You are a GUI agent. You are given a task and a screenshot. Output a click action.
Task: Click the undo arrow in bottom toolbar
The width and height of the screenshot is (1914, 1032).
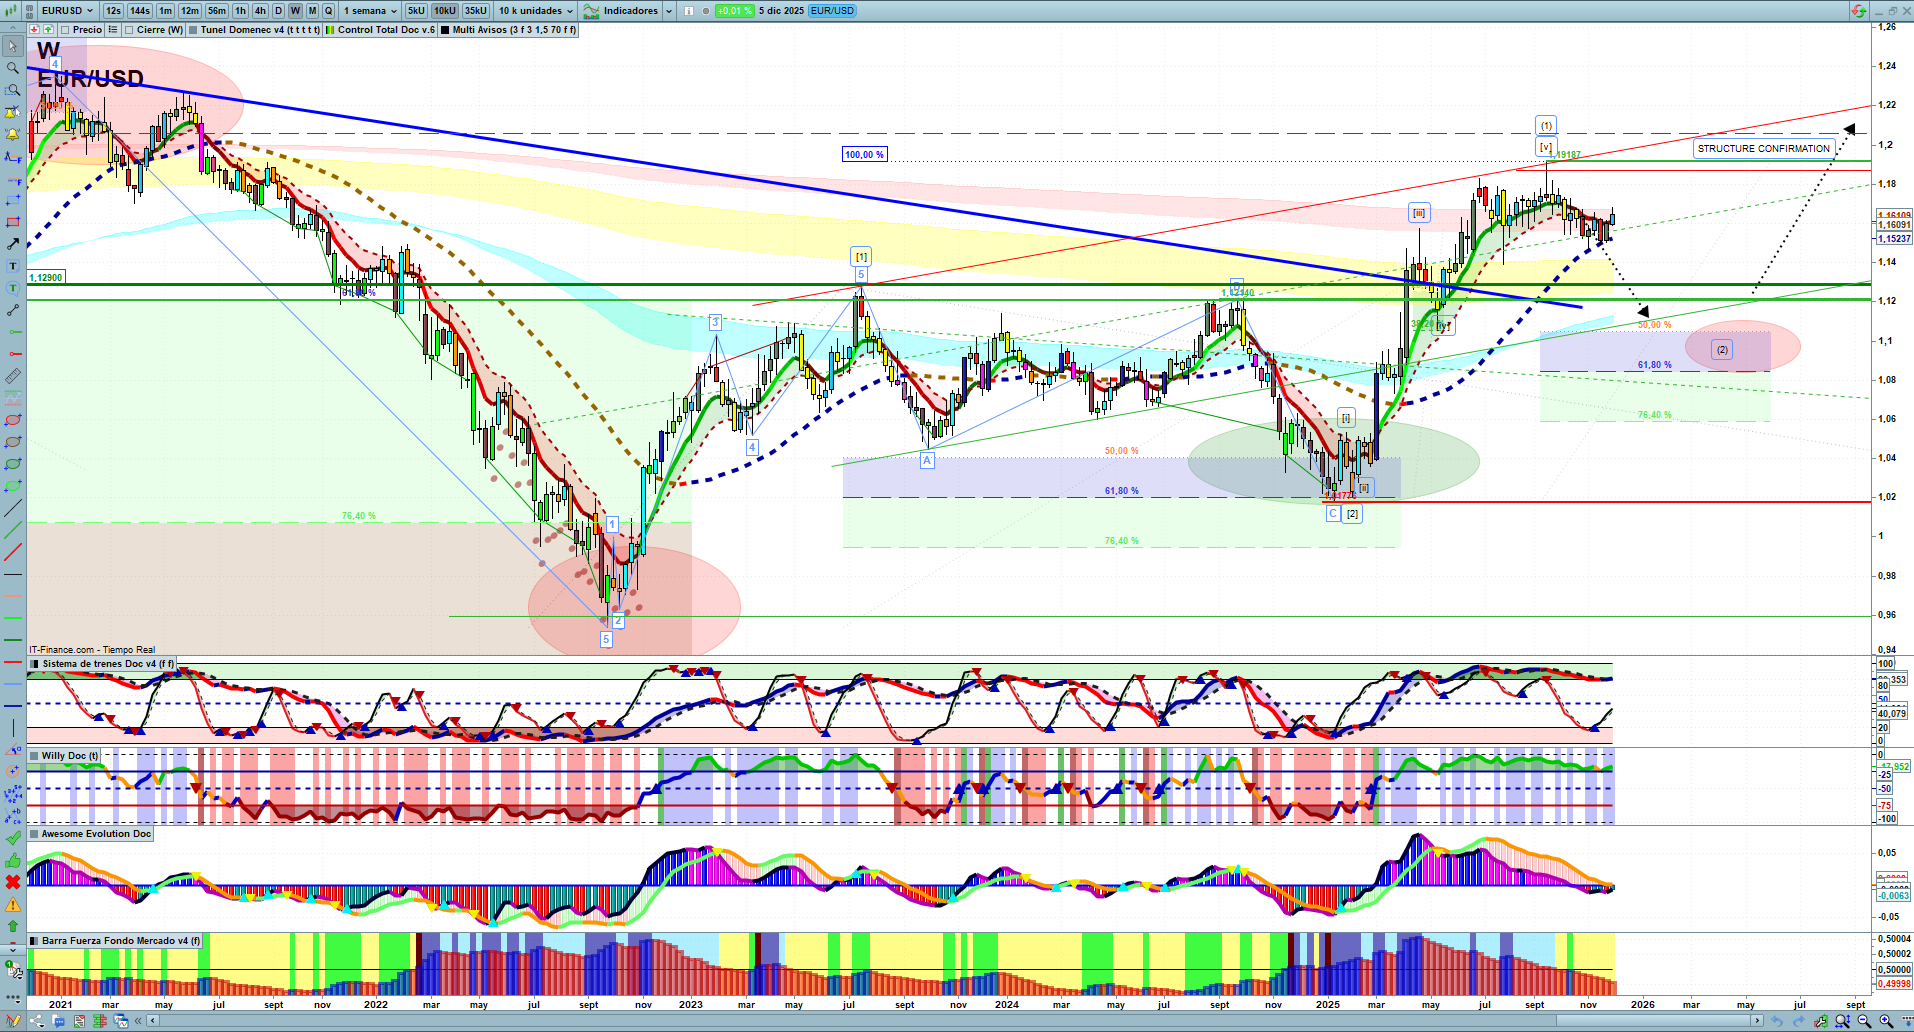click(x=1777, y=1021)
